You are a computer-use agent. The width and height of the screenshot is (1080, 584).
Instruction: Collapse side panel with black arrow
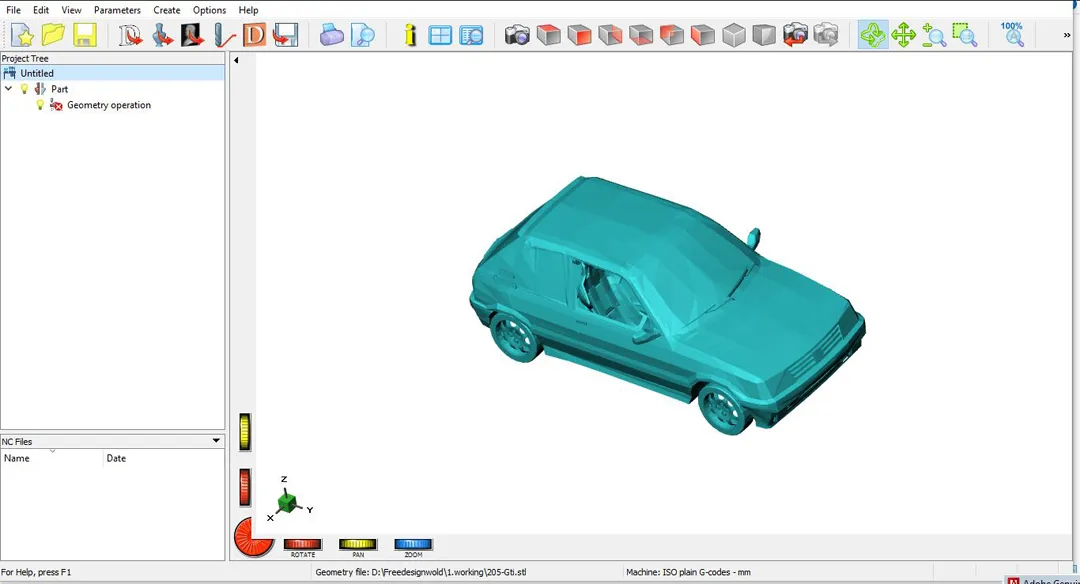(236, 60)
